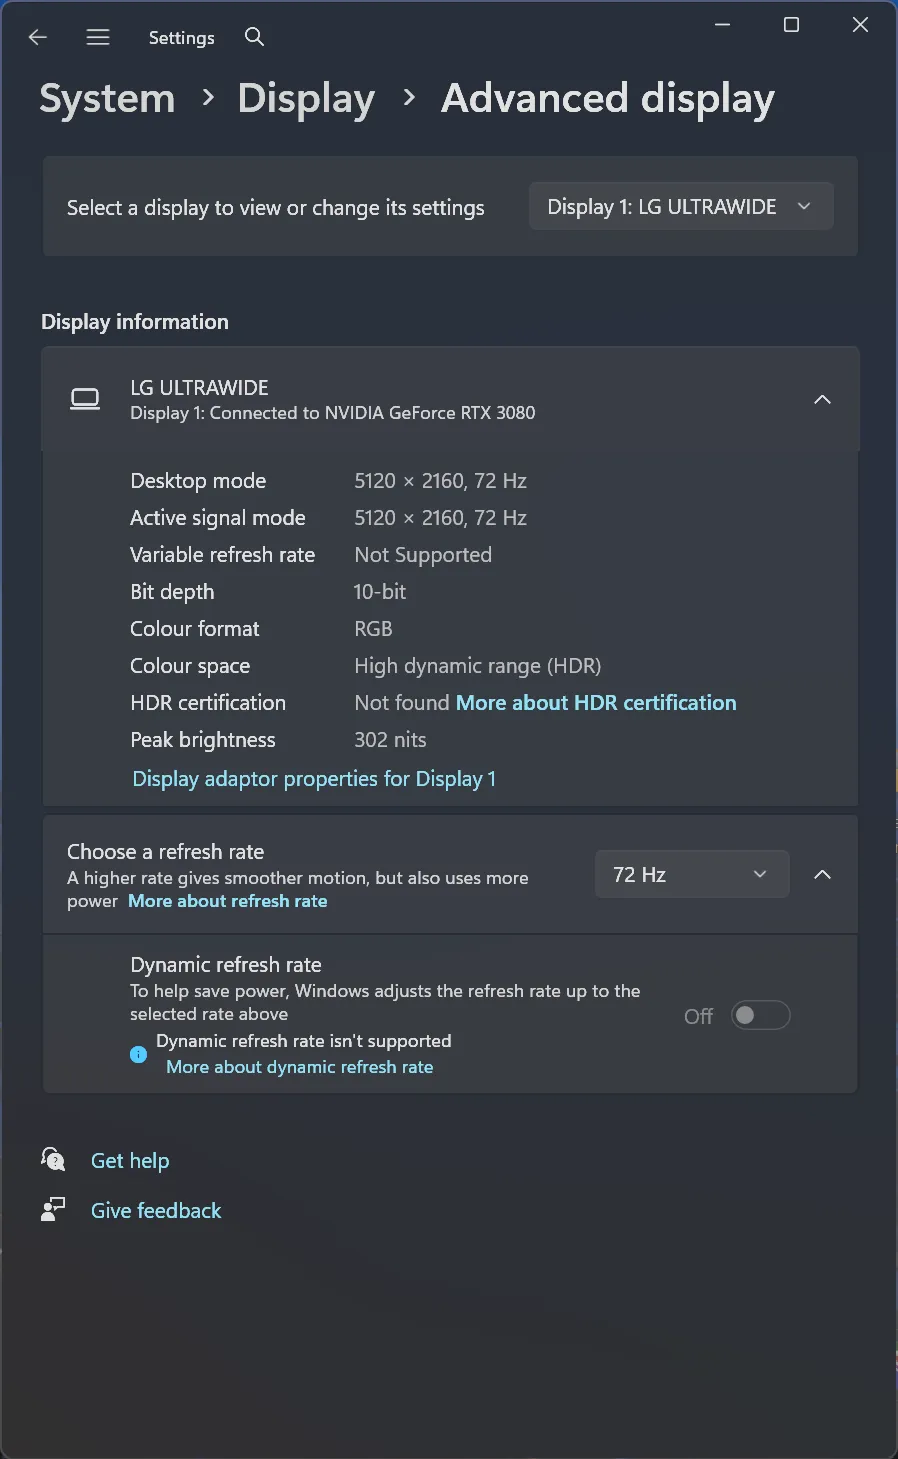
Task: Open Display adaptor properties for Display 1
Action: [314, 779]
